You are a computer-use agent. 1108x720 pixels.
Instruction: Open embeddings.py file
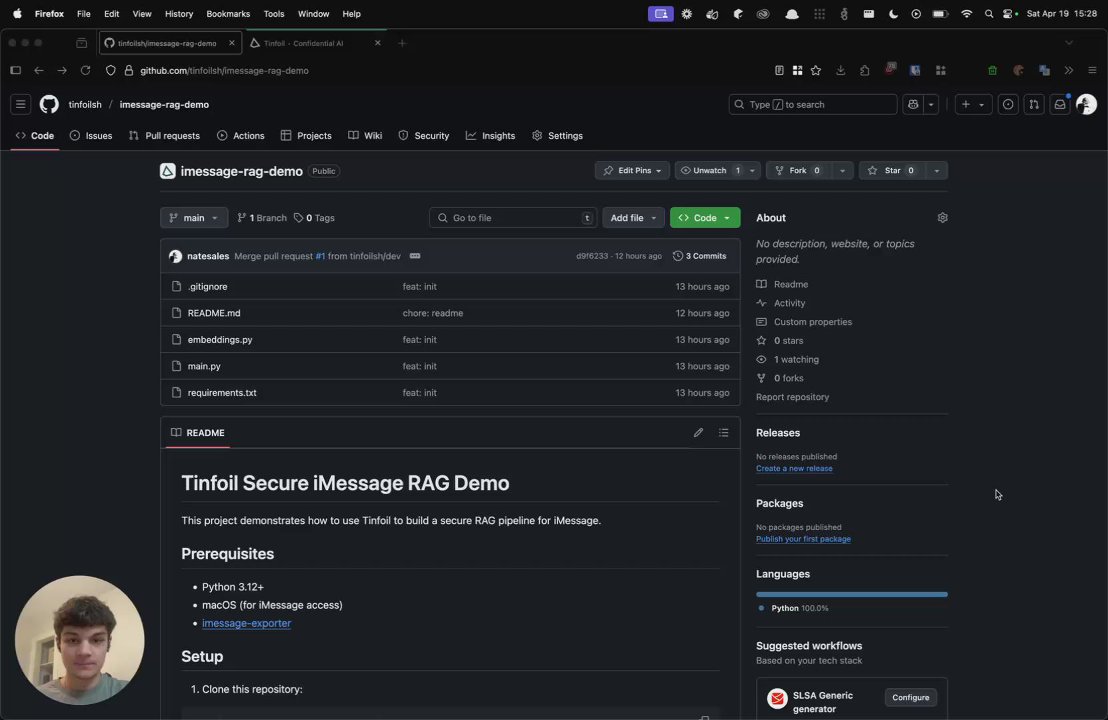pos(220,340)
